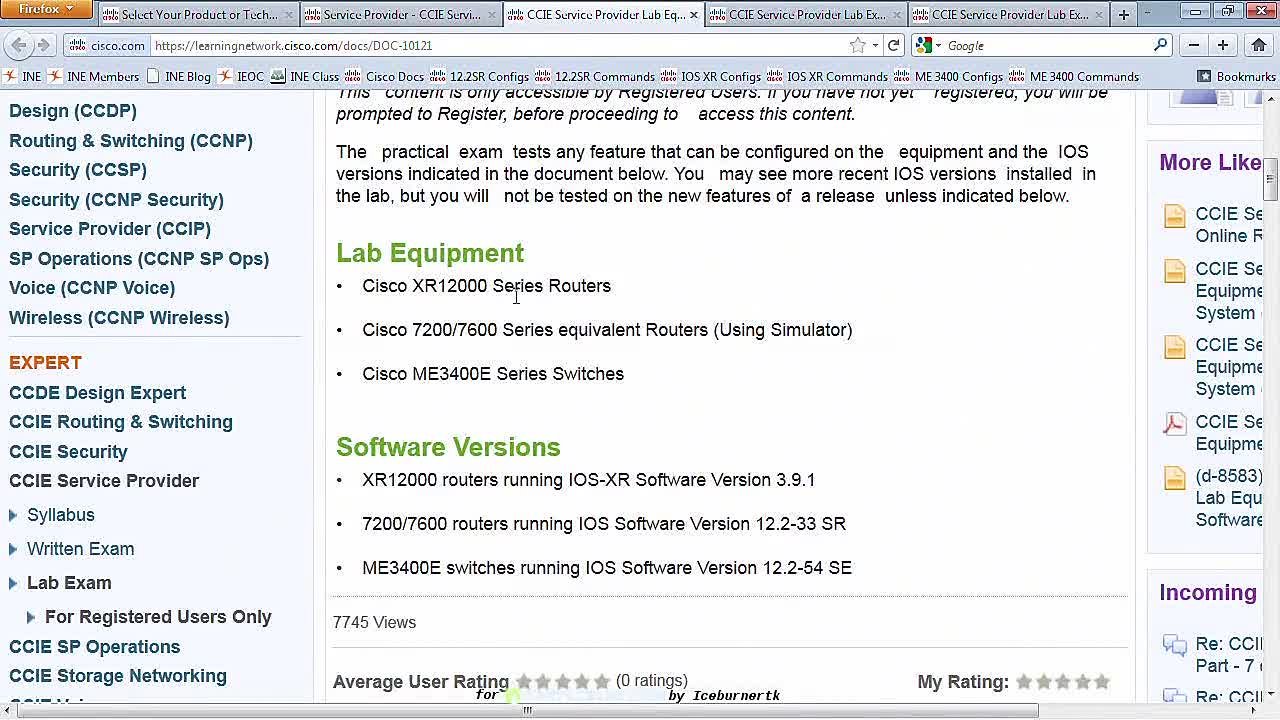Open the SP Operations (CCNP SP Ops) link

pos(139,259)
